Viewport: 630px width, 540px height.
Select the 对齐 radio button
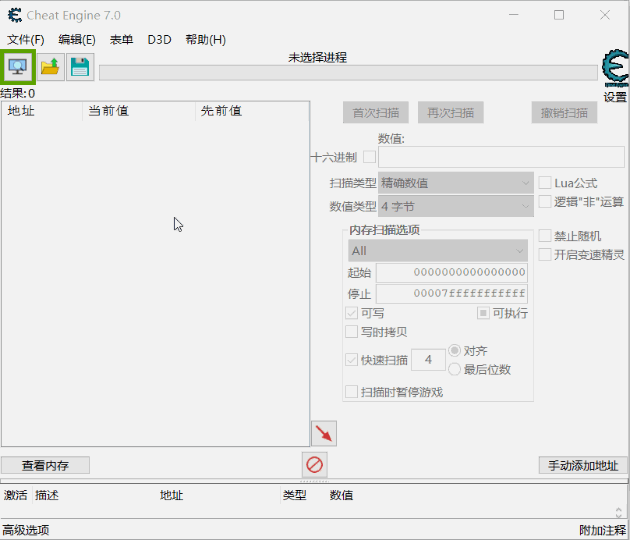tap(454, 350)
